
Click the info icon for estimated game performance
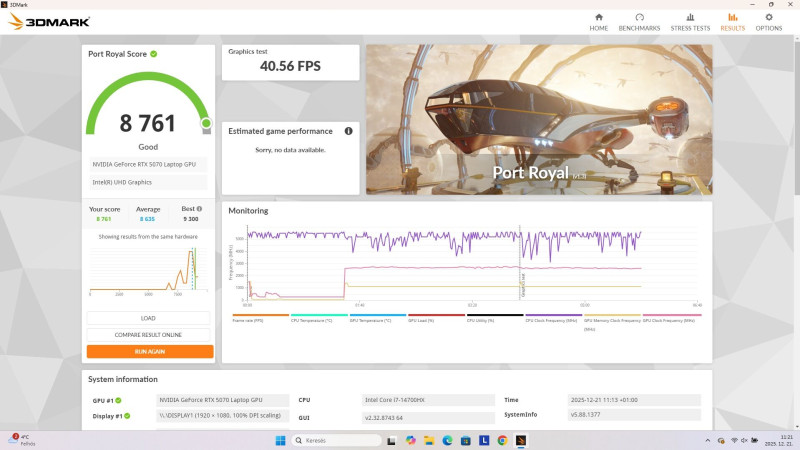pyautogui.click(x=348, y=131)
